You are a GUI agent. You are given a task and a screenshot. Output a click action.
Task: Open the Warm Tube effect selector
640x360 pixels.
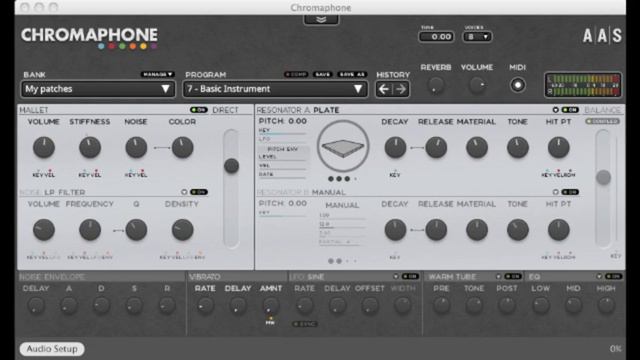tap(498, 276)
